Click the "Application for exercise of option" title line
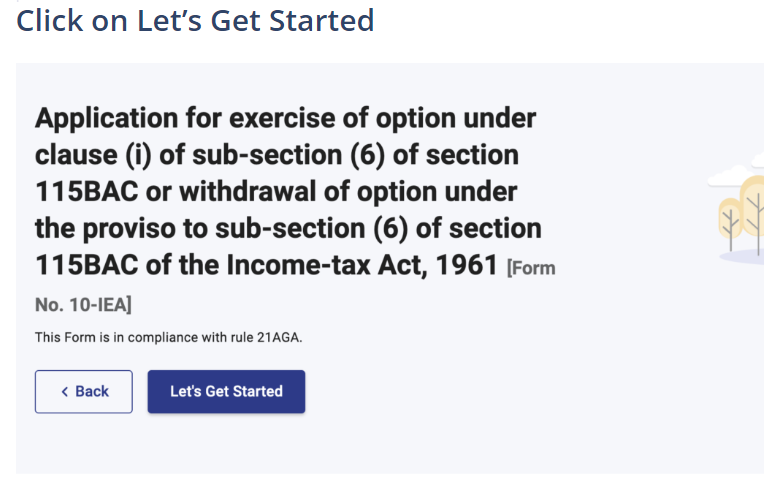 [285, 119]
